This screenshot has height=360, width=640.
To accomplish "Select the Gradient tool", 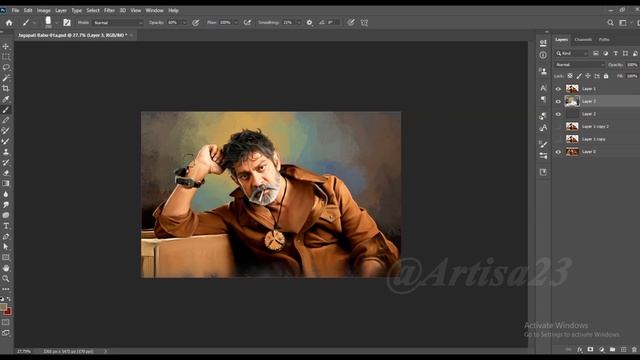I will click(6, 184).
